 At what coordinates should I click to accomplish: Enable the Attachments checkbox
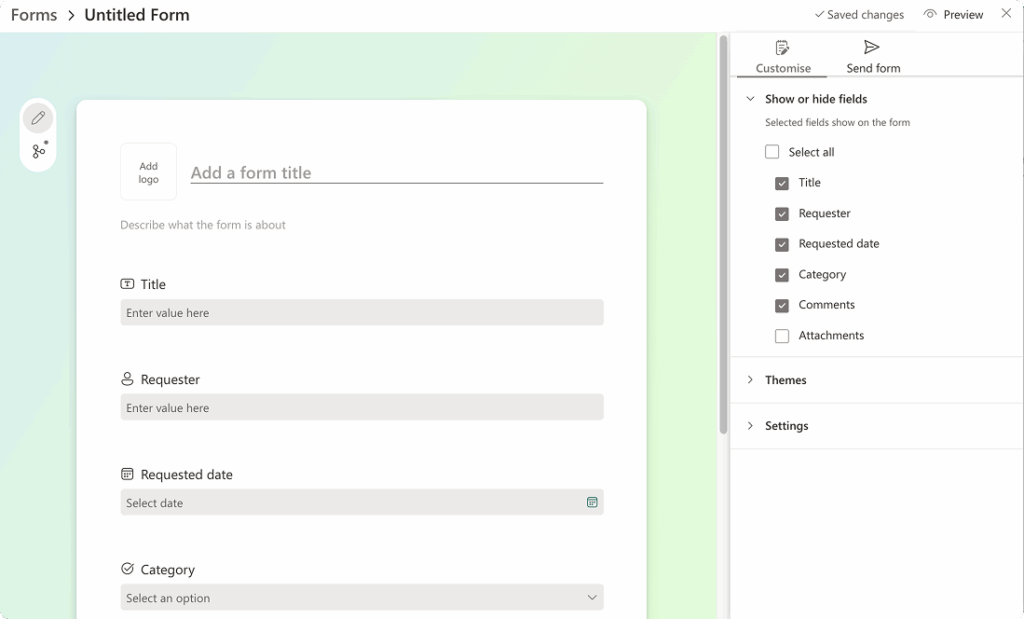(x=781, y=336)
